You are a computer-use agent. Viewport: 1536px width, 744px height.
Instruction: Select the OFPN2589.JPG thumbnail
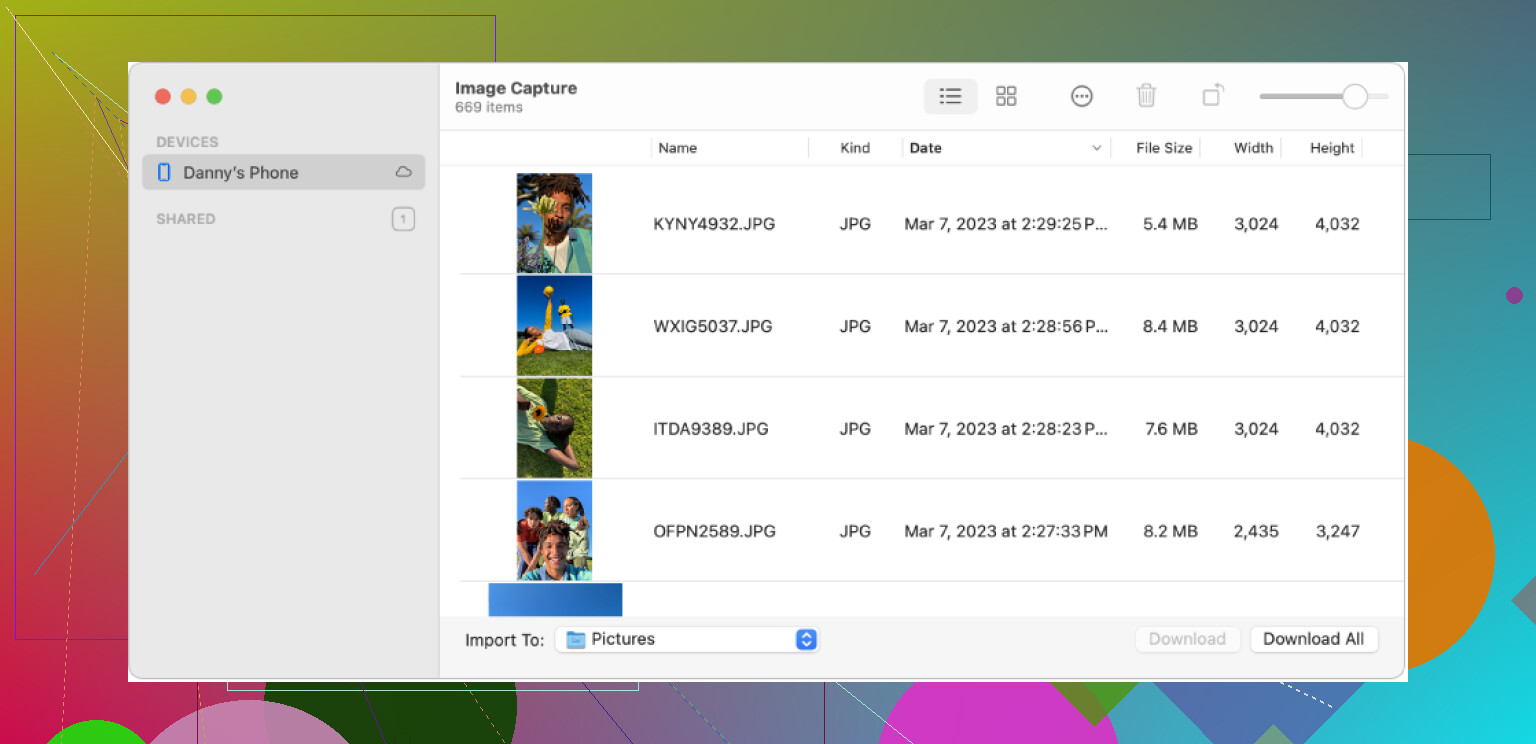click(x=554, y=531)
